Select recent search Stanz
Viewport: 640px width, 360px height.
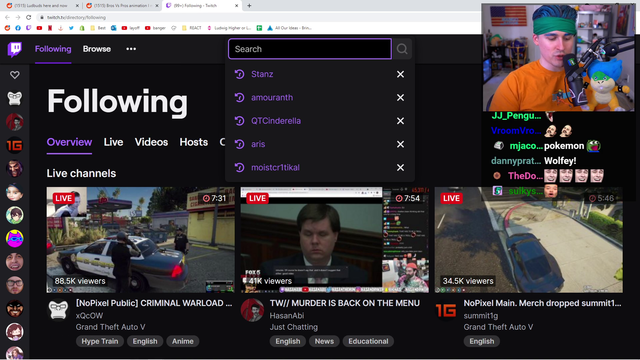pyautogui.click(x=262, y=74)
